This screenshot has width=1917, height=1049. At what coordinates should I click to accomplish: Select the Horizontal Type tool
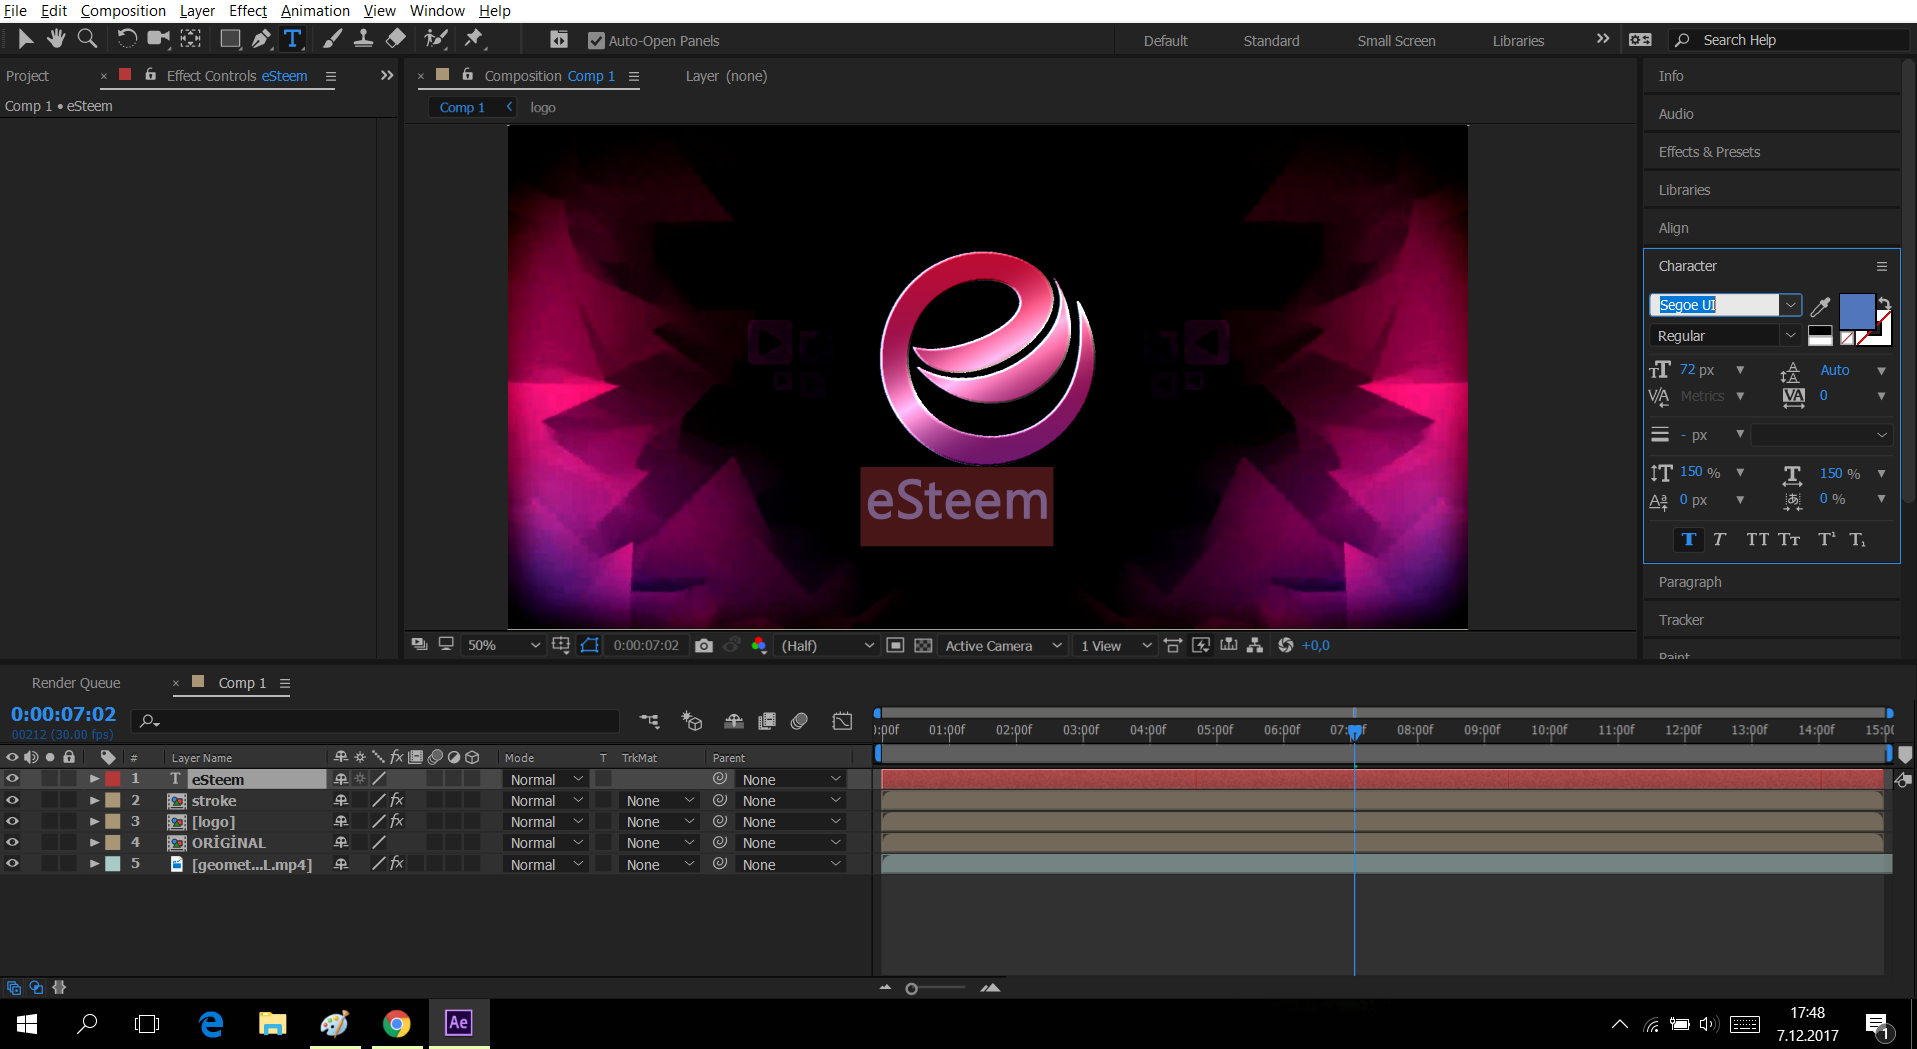pyautogui.click(x=293, y=39)
